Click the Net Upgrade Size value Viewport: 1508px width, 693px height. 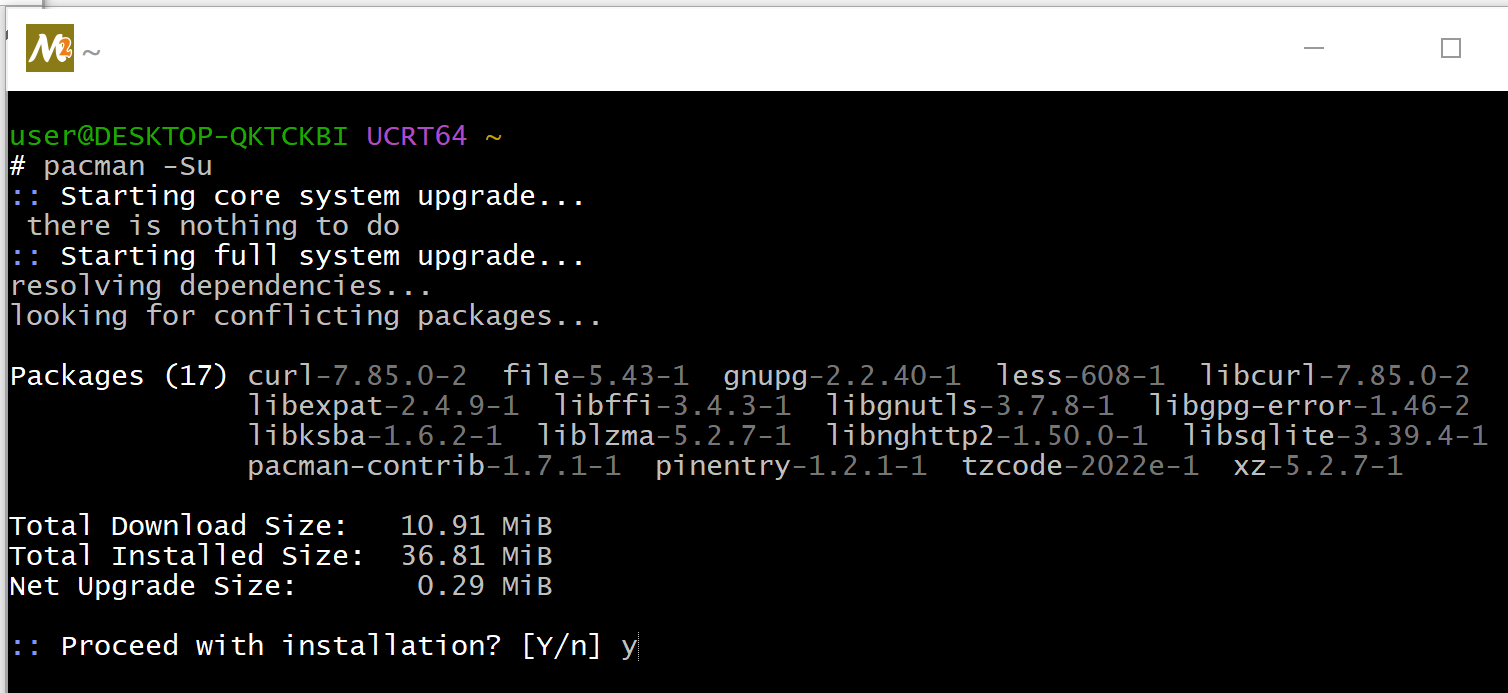[x=484, y=586]
